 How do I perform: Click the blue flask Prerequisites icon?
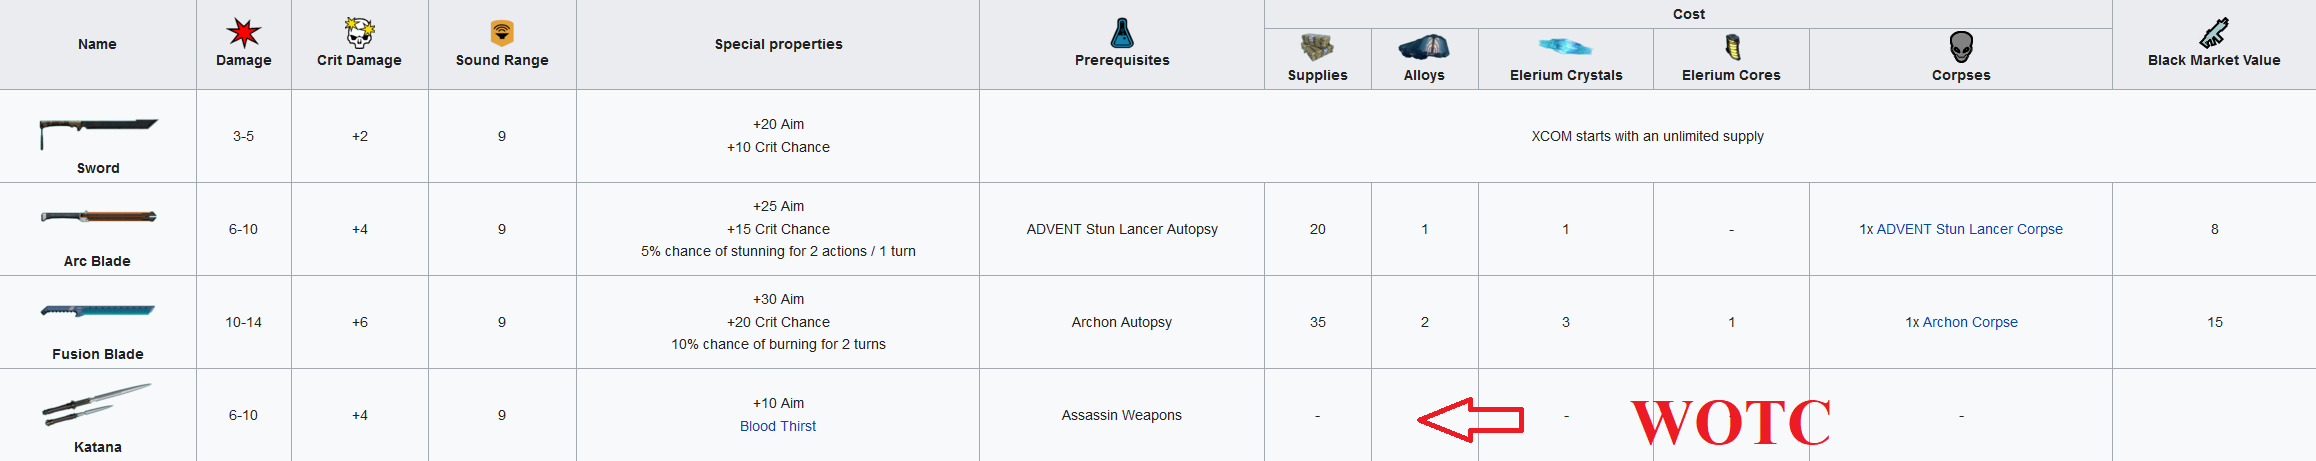pos(1122,33)
